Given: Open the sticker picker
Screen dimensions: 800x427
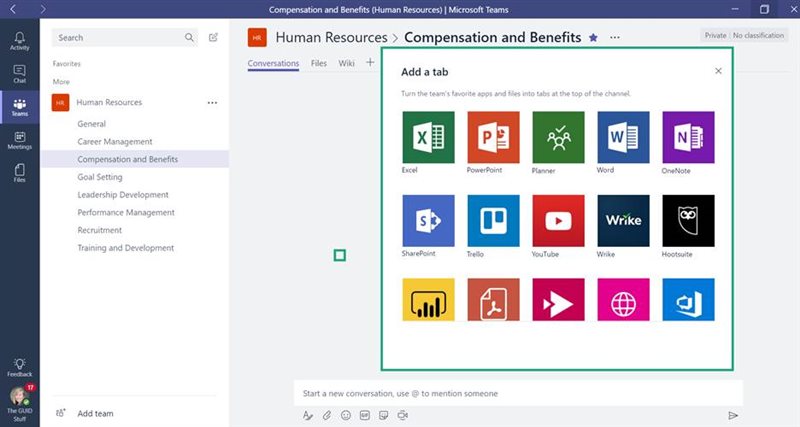Looking at the screenshot, I should coord(384,415).
